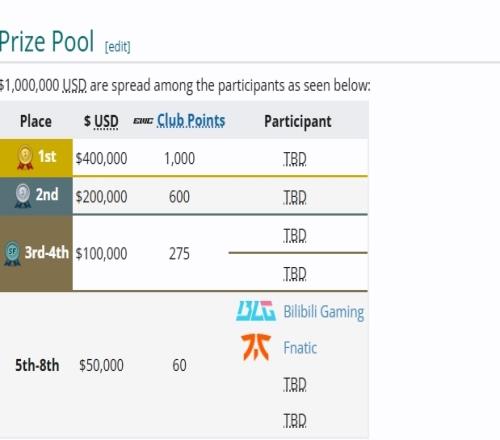Click USD in the prize pool description
Screen dimensions: 500x440
(75, 86)
